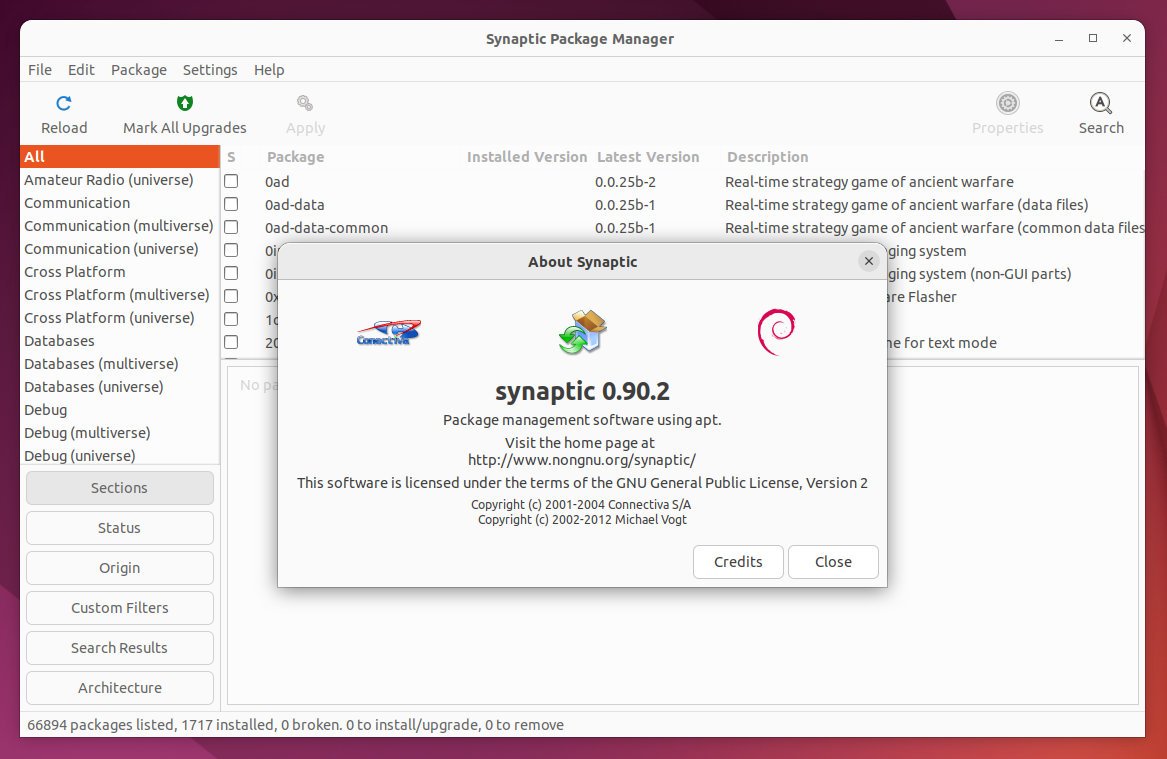Enable the 0ad-data-common checkbox
This screenshot has height=759, width=1167.
(231, 227)
